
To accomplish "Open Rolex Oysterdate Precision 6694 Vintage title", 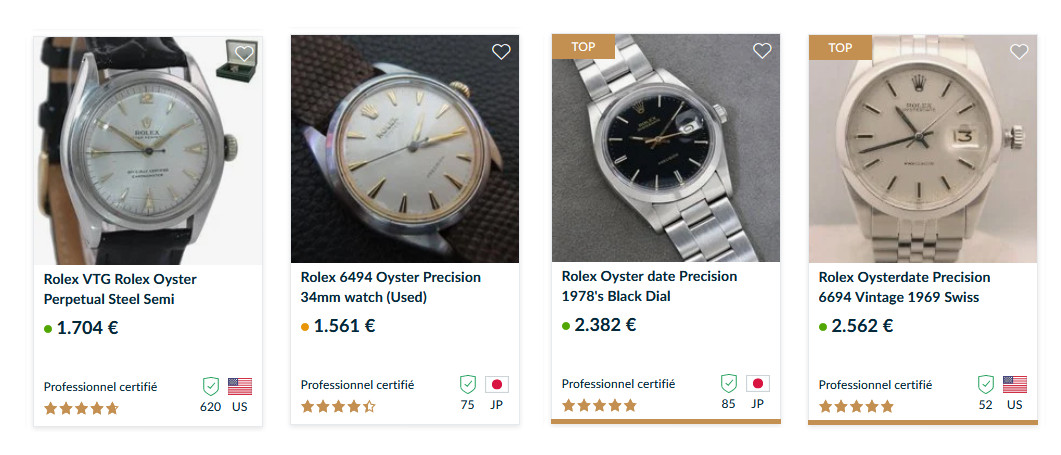I will coord(904,287).
